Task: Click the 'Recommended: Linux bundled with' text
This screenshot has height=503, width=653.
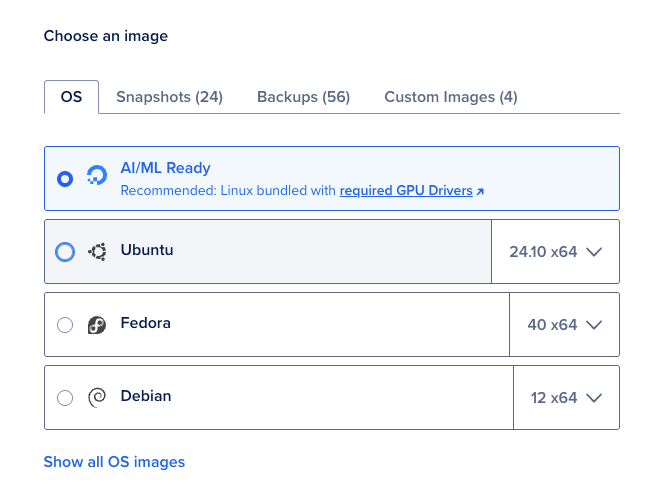Action: point(228,191)
